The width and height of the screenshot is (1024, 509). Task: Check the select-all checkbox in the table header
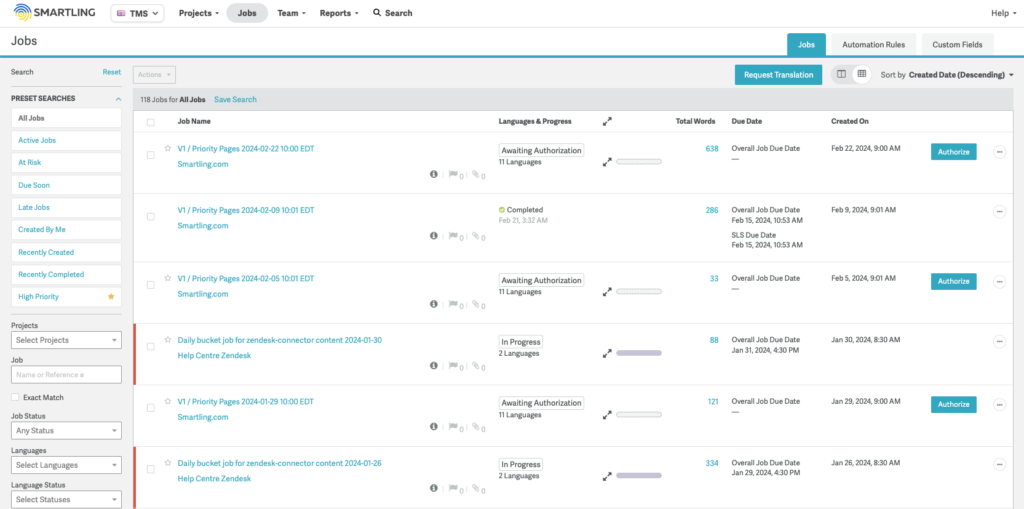pos(151,122)
